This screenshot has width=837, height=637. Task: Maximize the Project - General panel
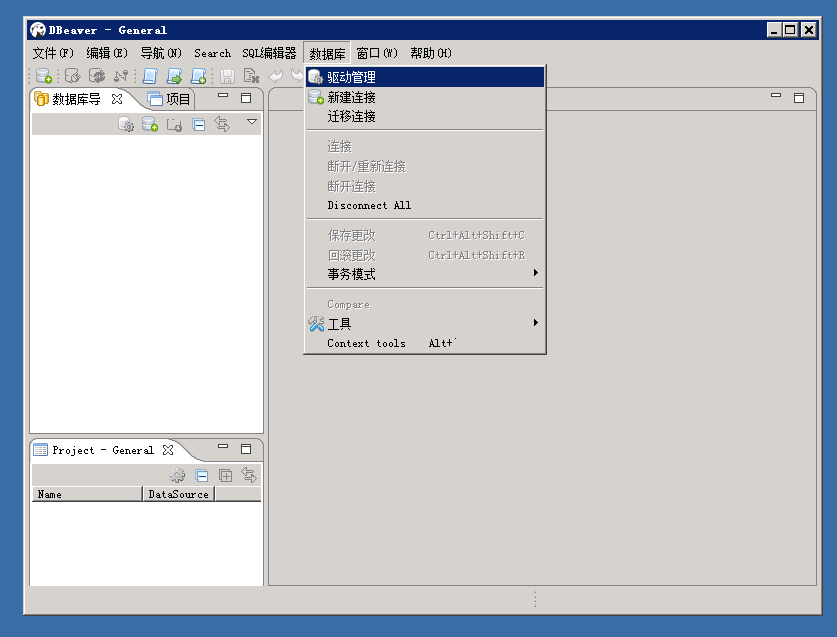tap(246, 449)
